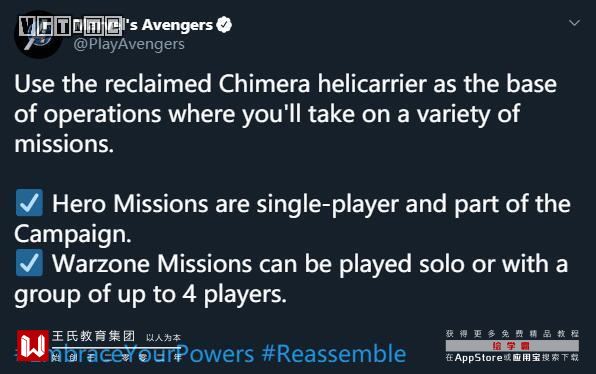Click the VGtime watermark logo
Screen dimensions: 596x374
coord(71,26)
